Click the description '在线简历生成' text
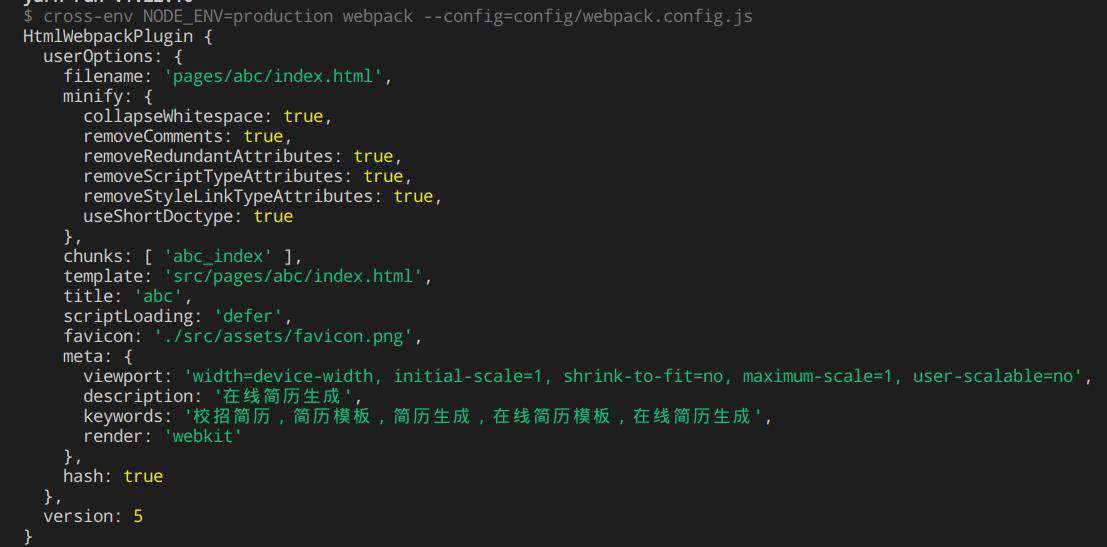This screenshot has height=547, width=1107. [x=283, y=397]
